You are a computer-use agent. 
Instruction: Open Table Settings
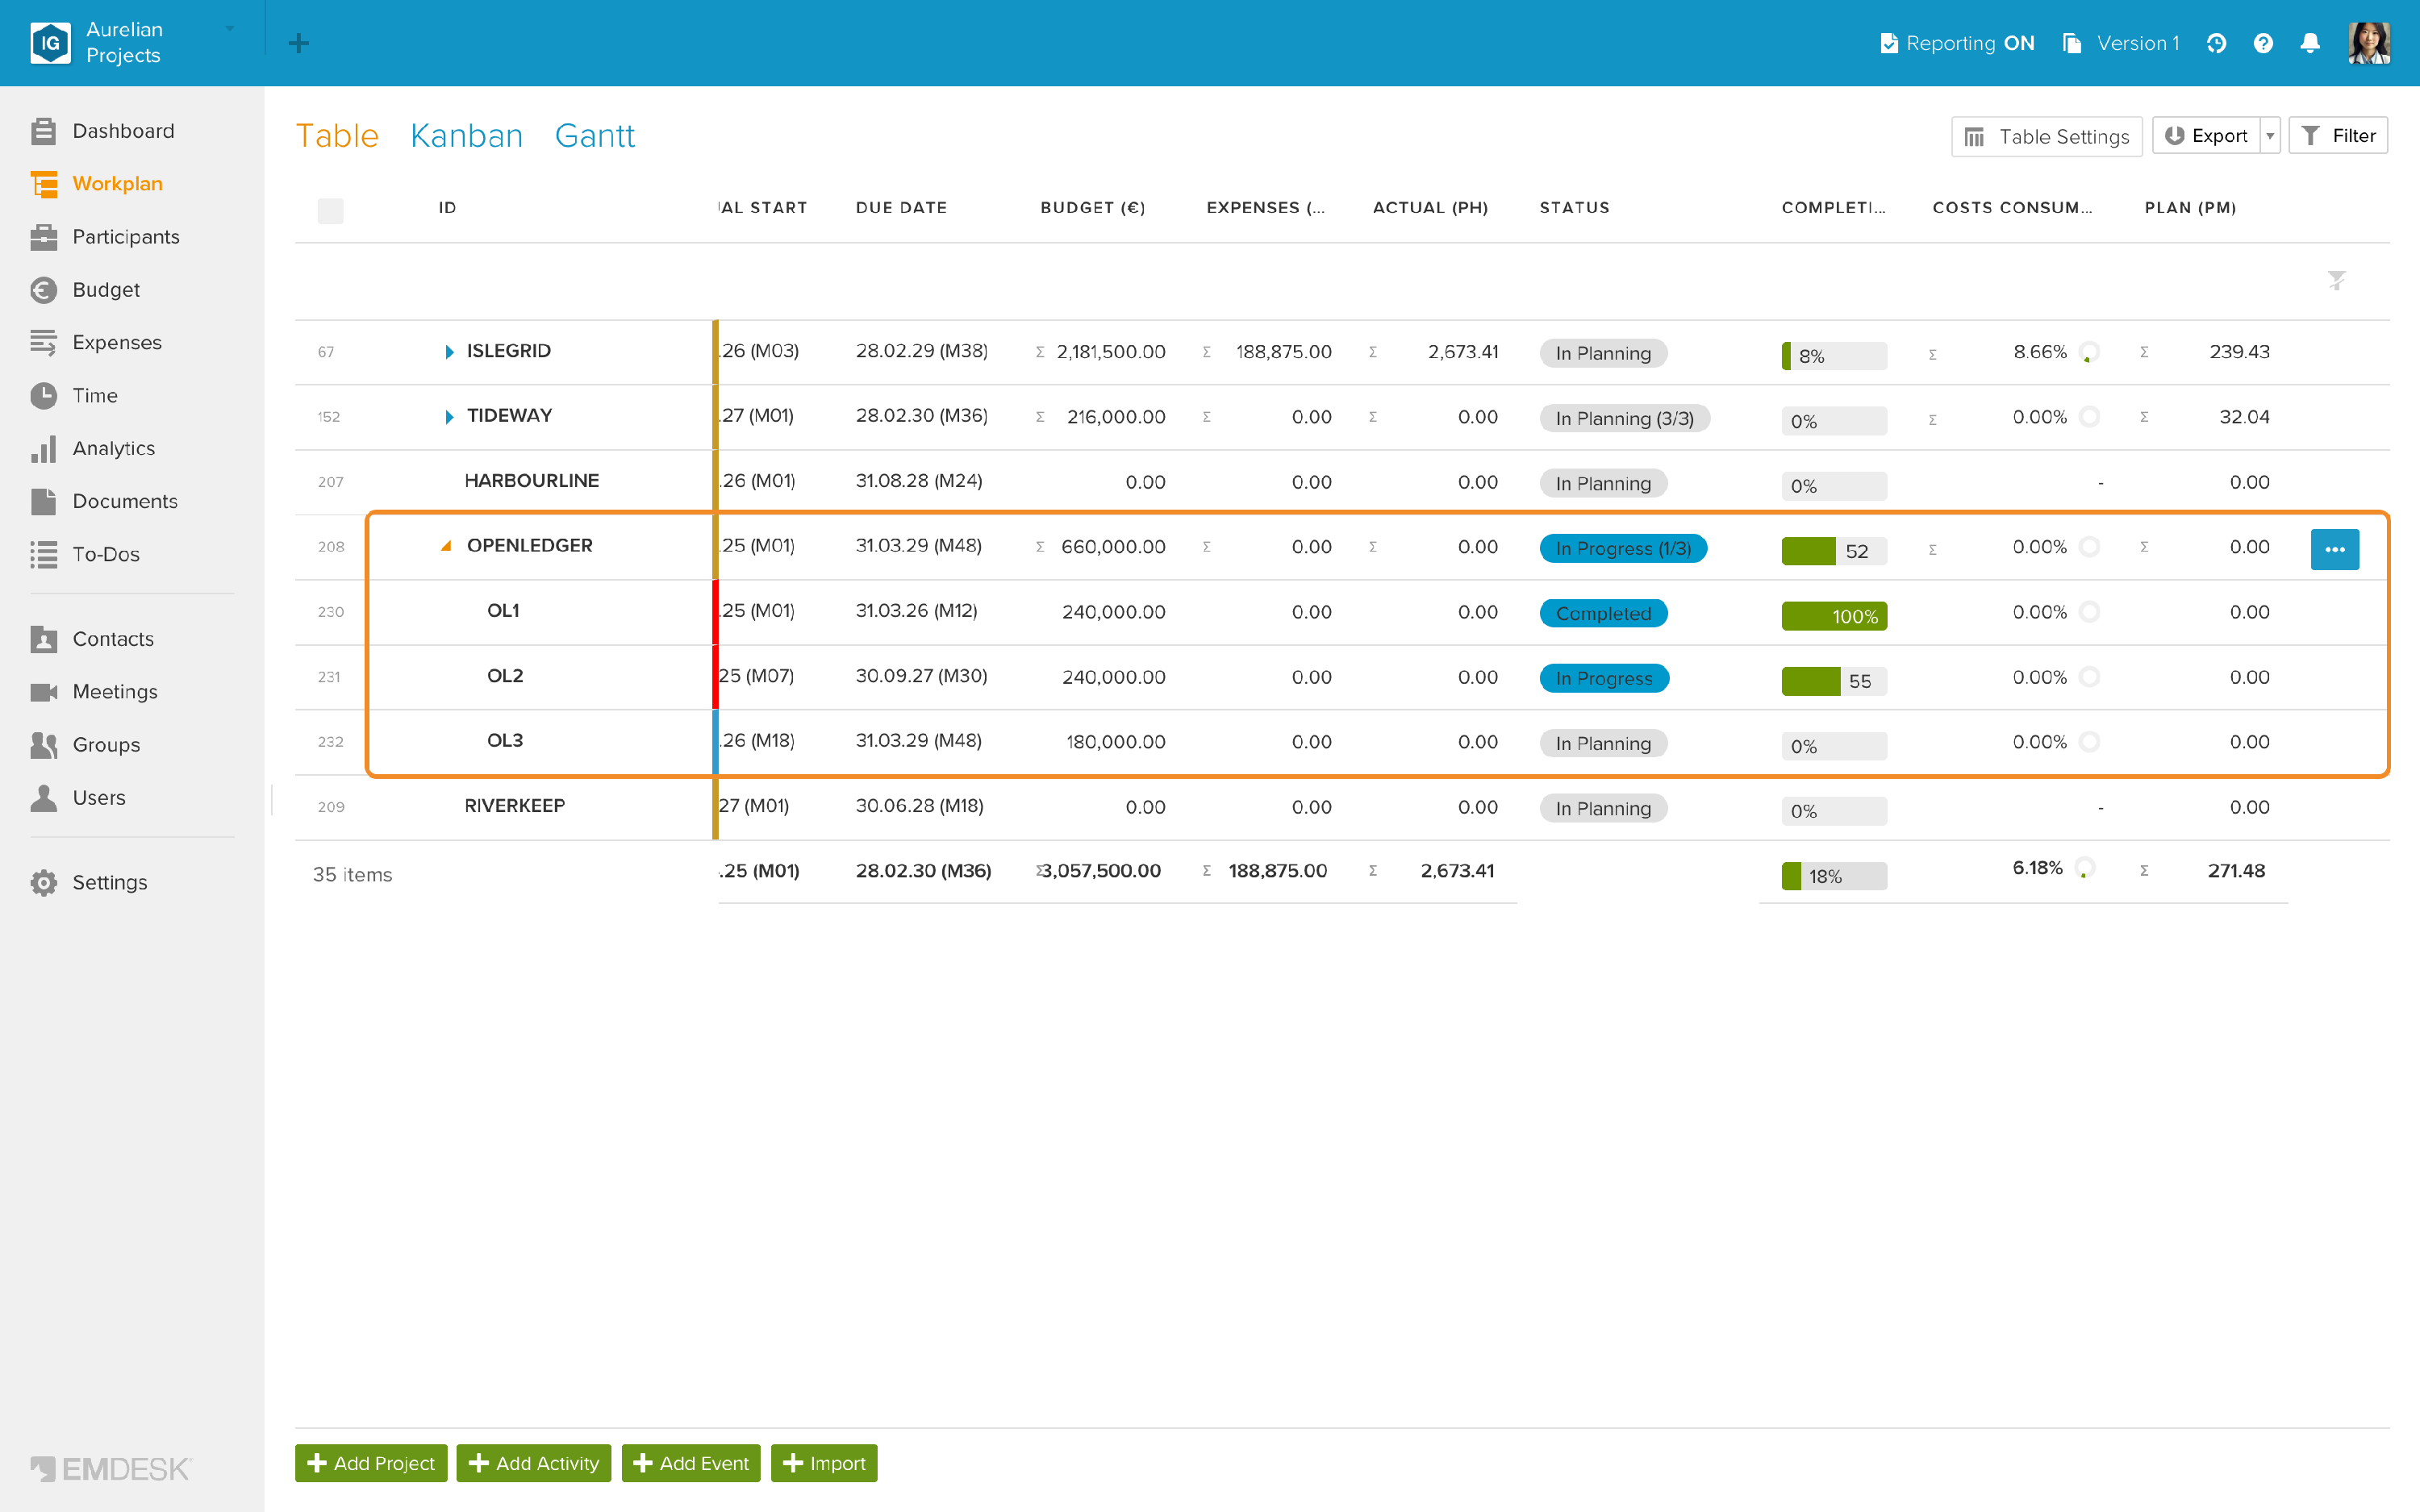pos(2046,136)
